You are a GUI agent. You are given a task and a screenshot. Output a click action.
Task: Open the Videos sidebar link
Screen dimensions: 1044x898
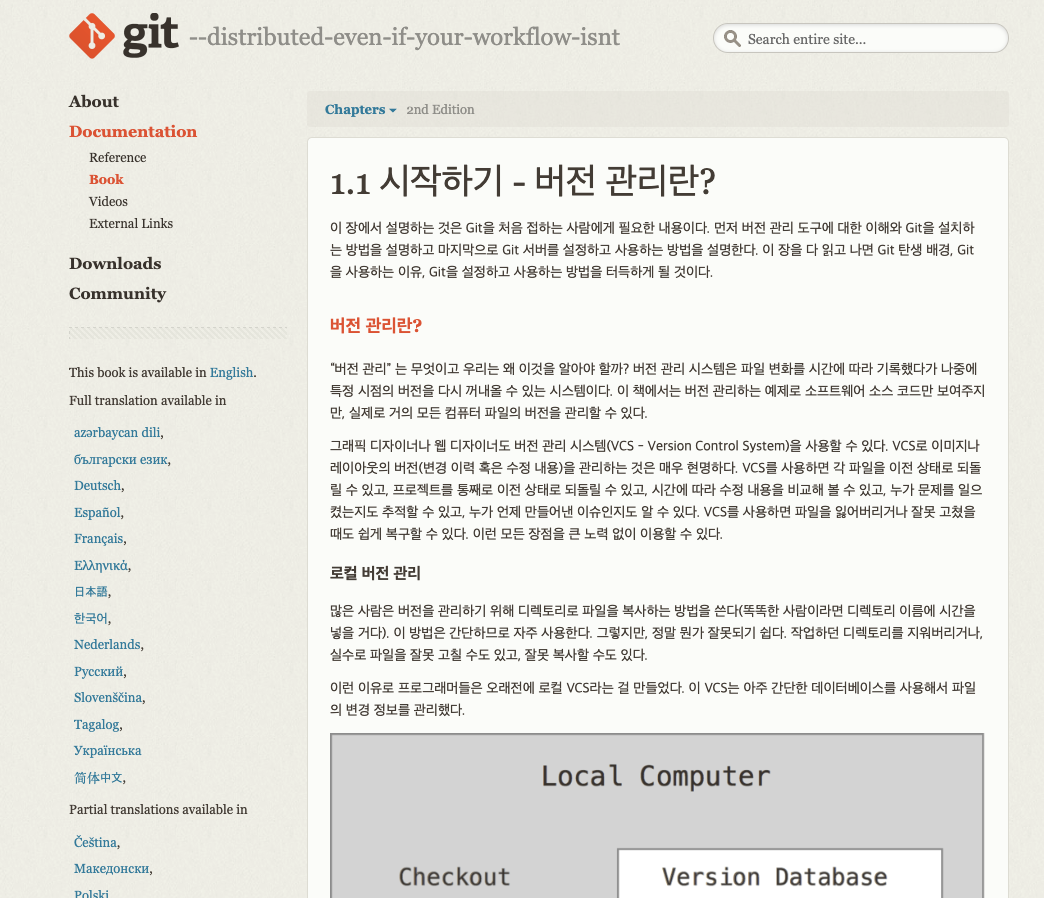pos(109,201)
